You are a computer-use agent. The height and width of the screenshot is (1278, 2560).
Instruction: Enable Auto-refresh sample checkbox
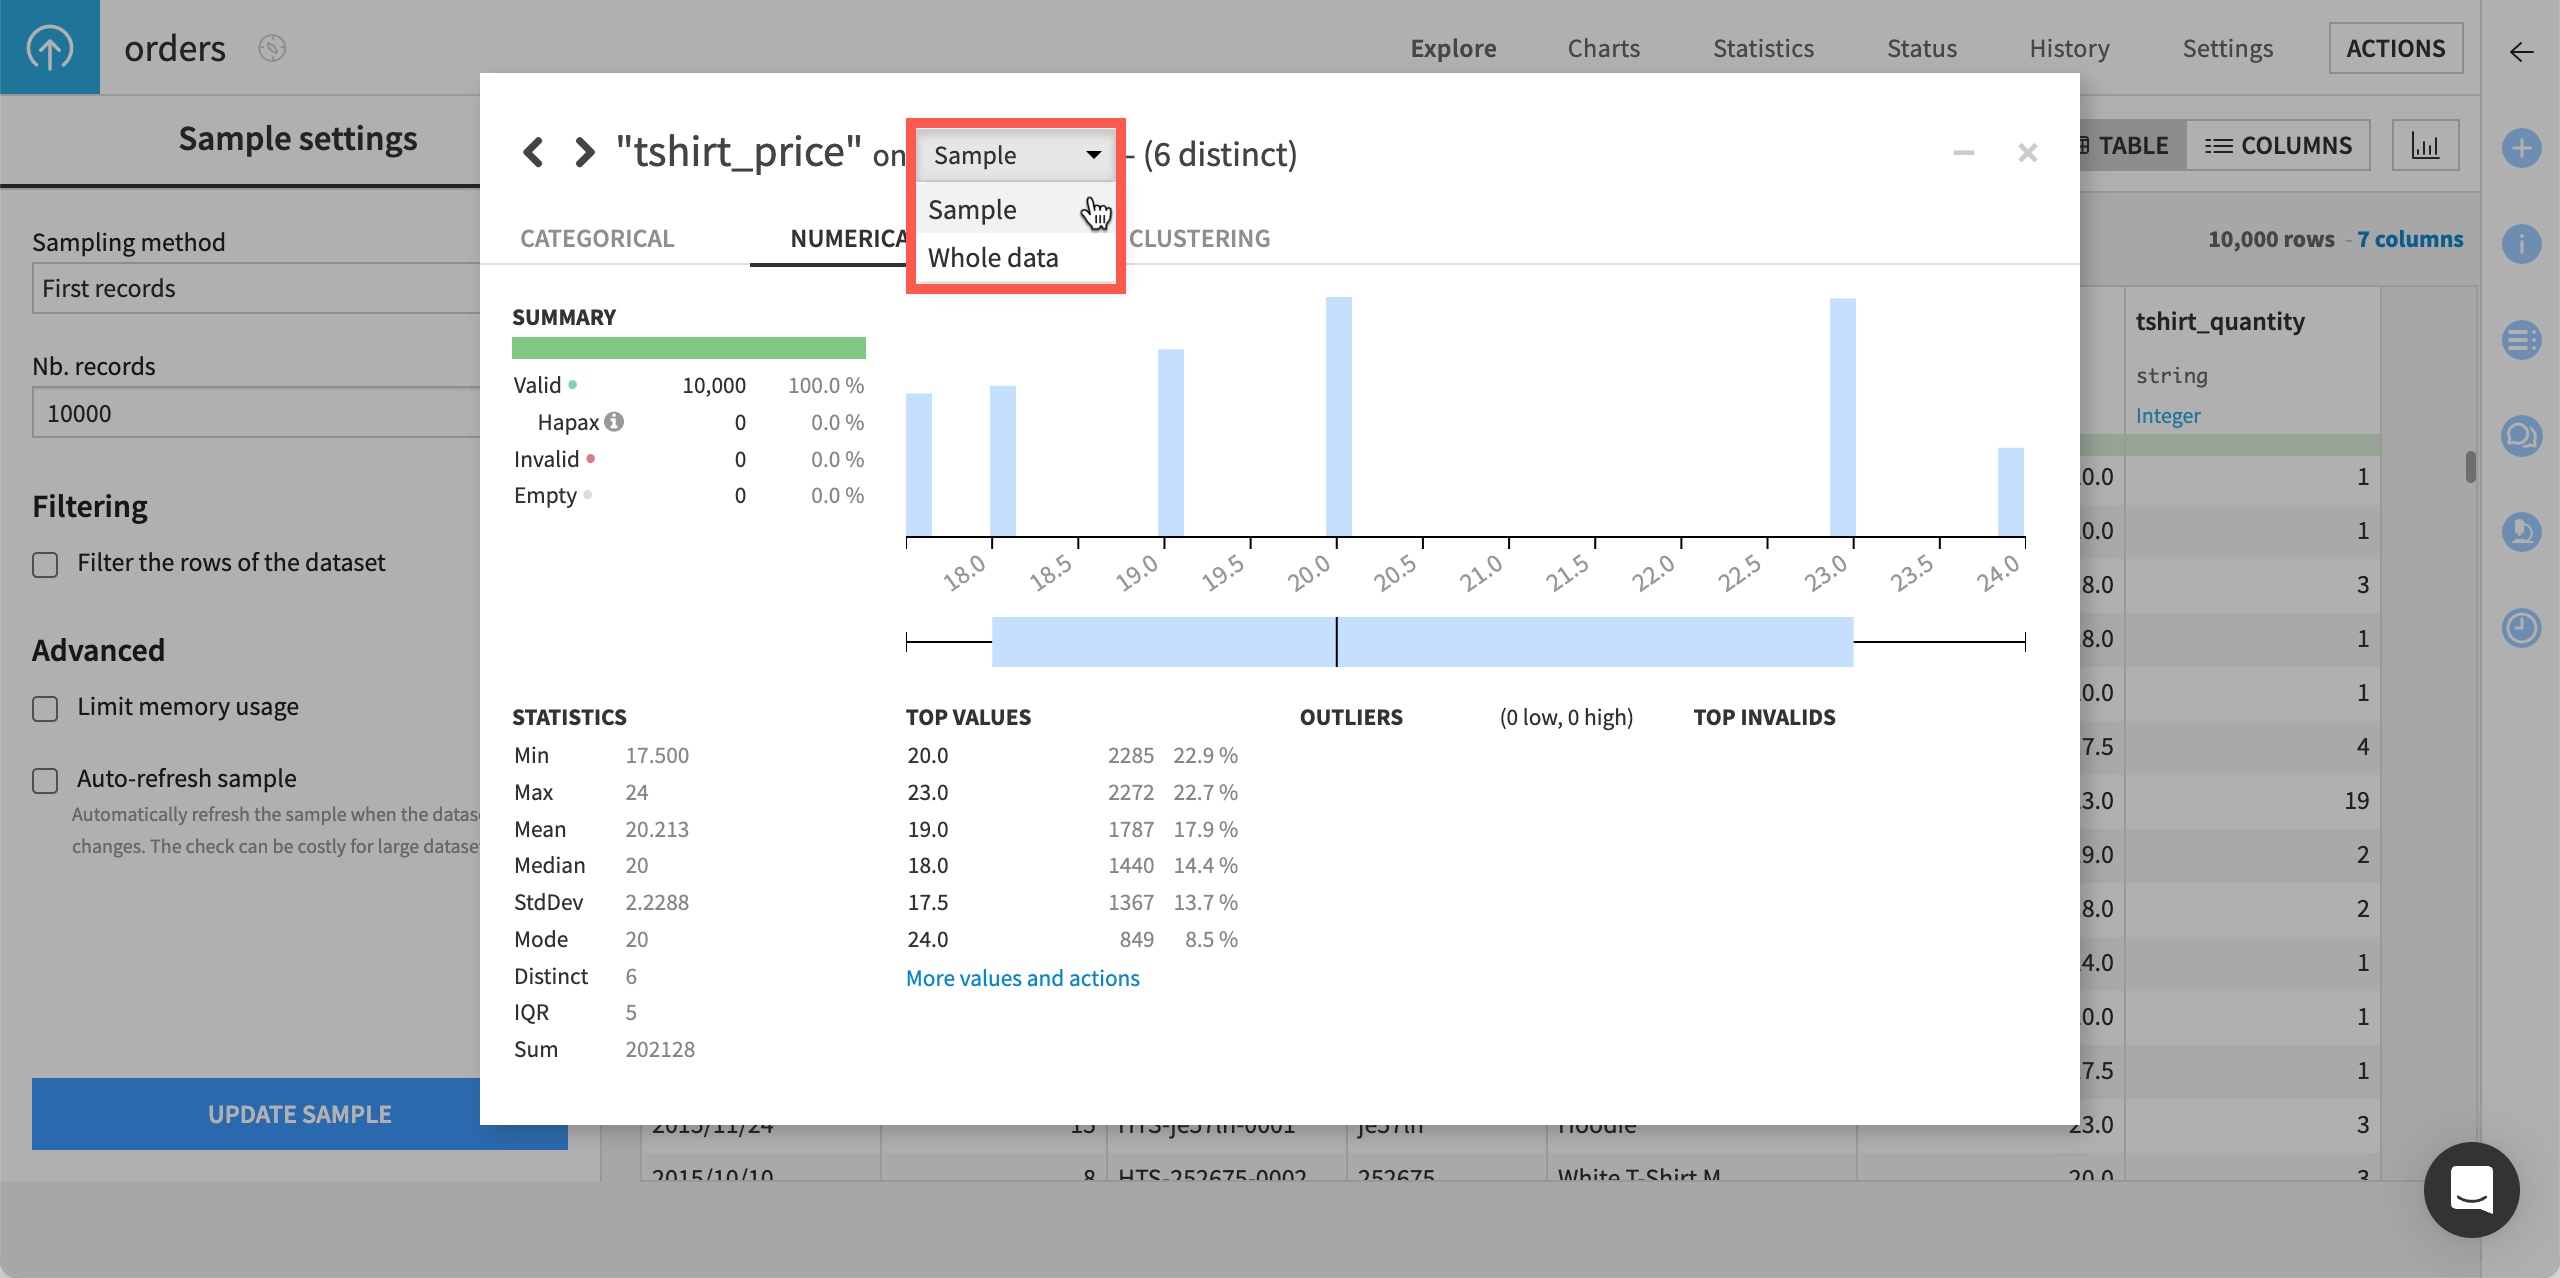pos(45,780)
